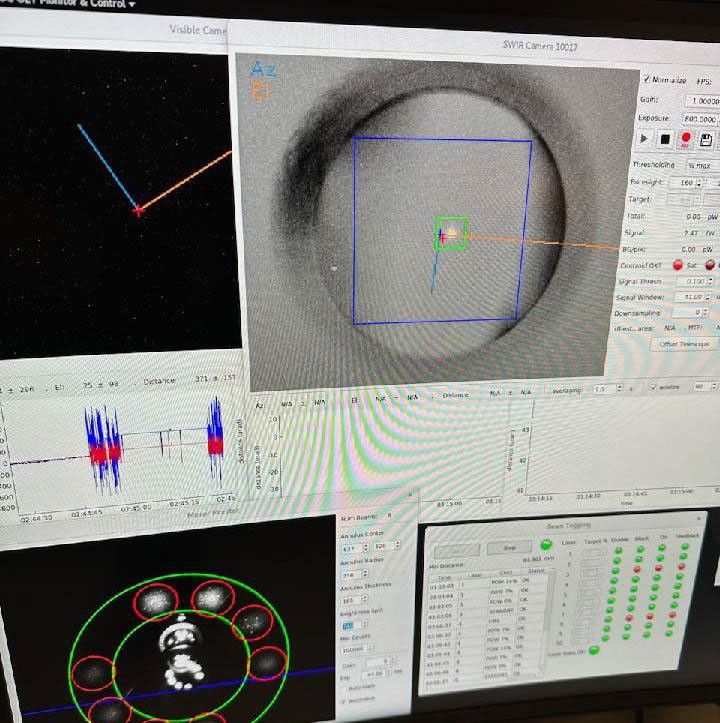Click the save floppy disk icon
This screenshot has width=720, height=723.
click(x=708, y=140)
